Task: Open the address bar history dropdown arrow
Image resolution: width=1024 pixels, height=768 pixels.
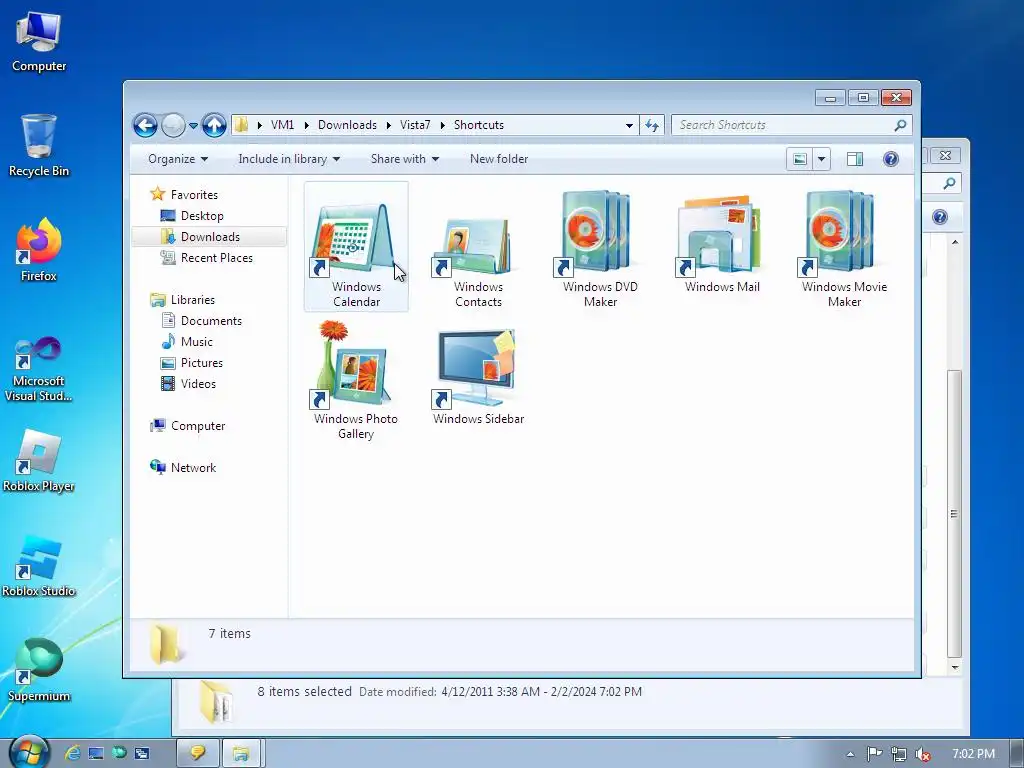Action: tap(629, 125)
